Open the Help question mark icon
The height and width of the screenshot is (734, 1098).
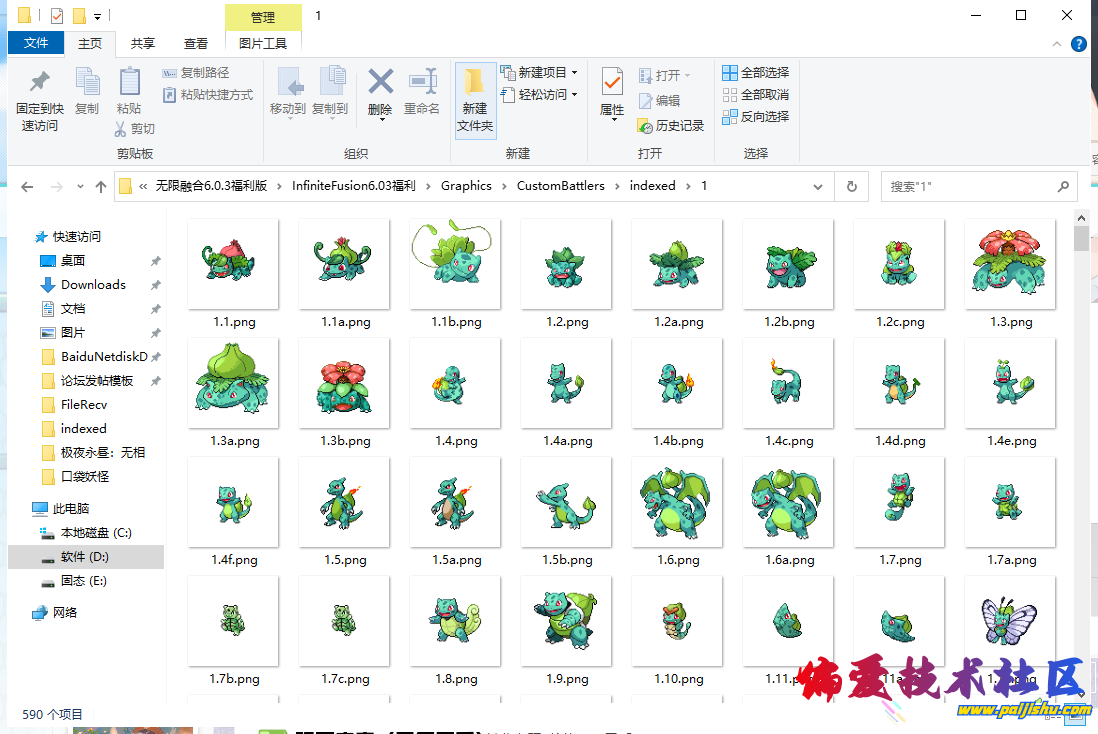coord(1079,44)
